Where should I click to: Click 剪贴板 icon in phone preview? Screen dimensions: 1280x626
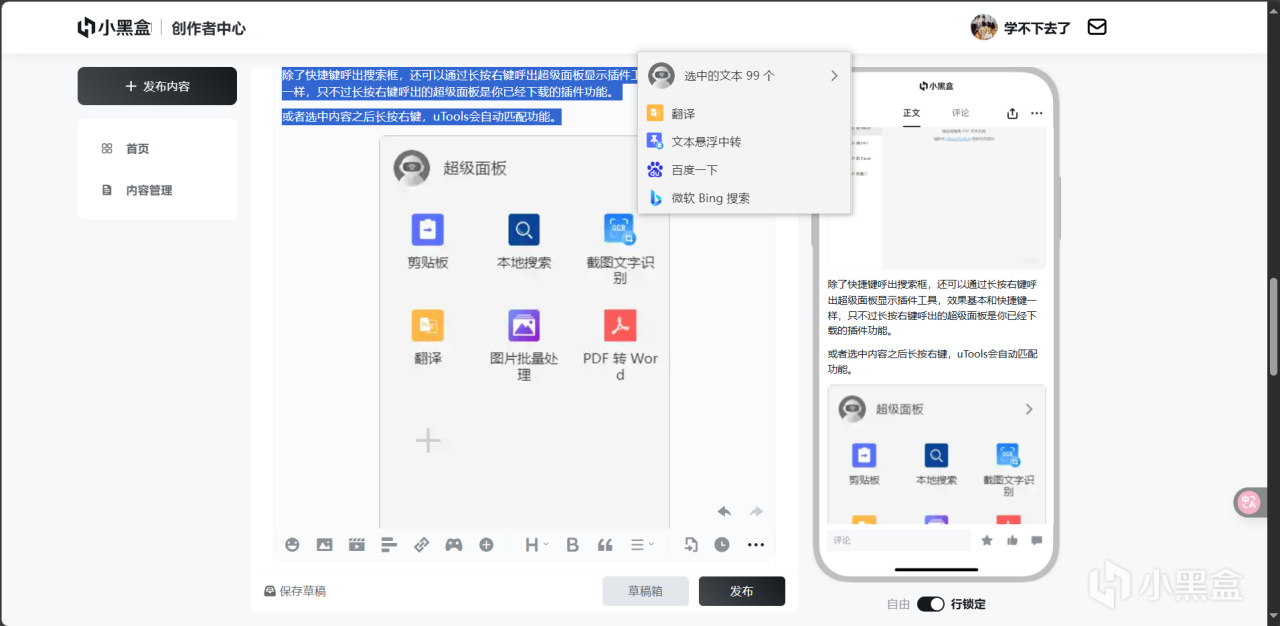pyautogui.click(x=864, y=456)
